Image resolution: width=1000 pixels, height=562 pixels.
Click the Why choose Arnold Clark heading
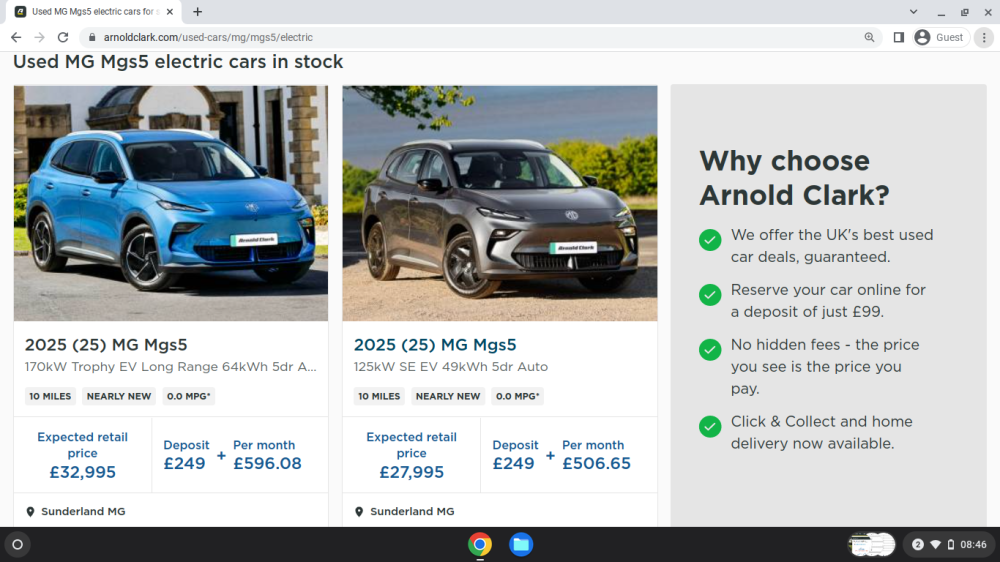point(794,178)
